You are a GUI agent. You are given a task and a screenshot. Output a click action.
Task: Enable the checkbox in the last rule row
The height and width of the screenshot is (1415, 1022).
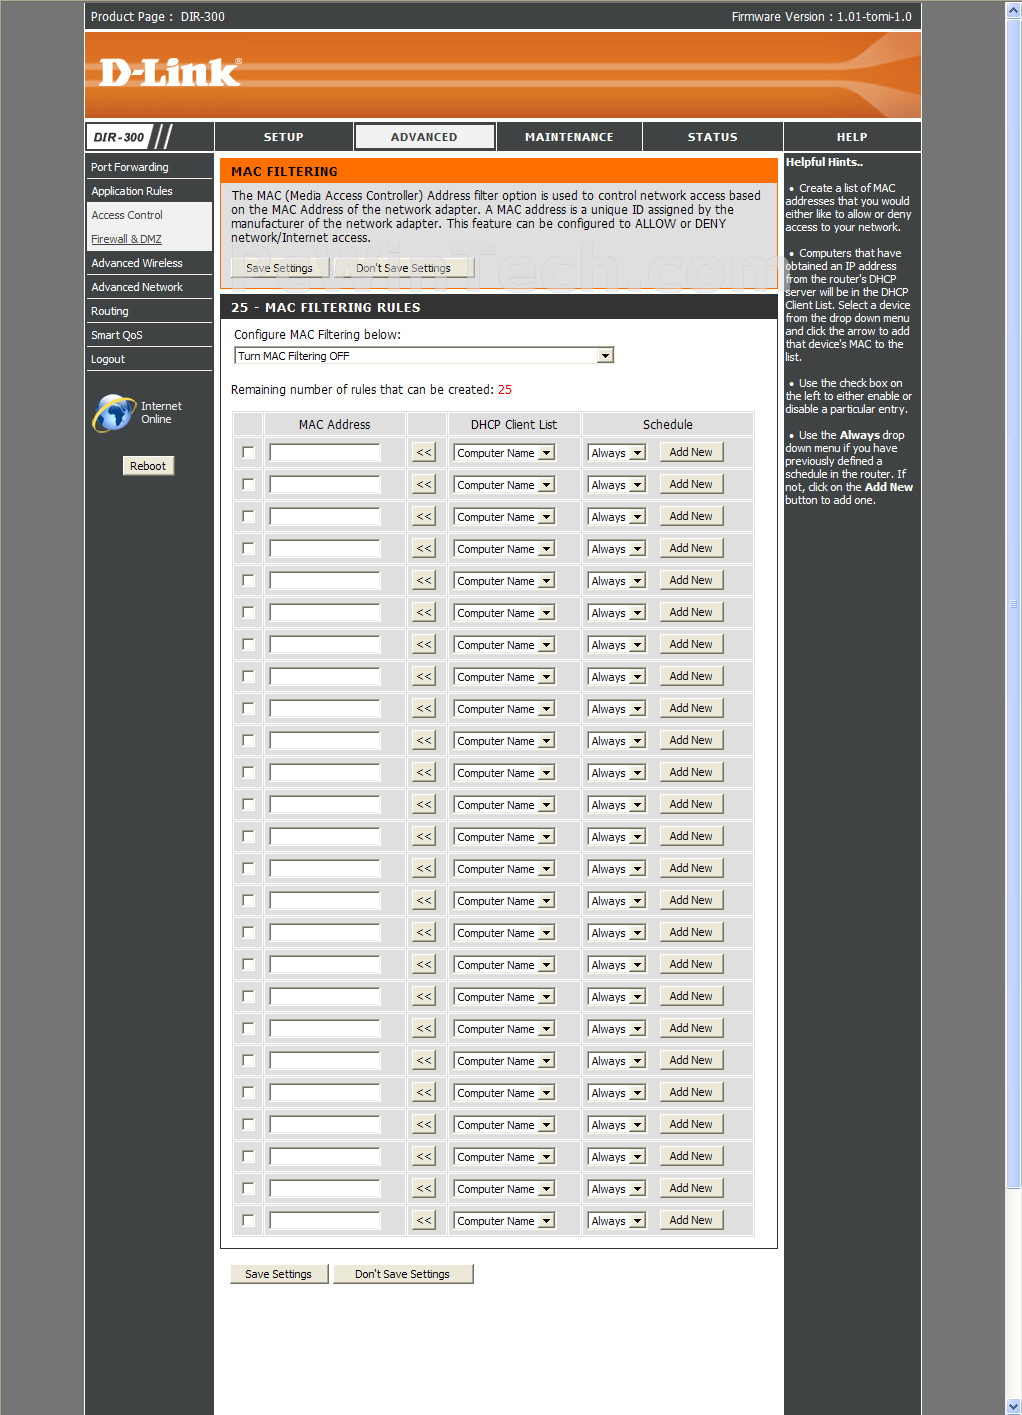[248, 1221]
